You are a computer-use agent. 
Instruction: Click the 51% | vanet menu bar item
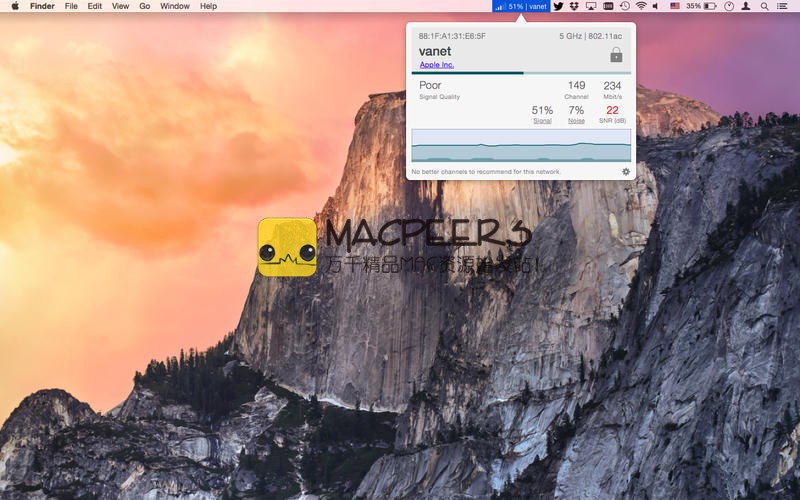pyautogui.click(x=521, y=6)
